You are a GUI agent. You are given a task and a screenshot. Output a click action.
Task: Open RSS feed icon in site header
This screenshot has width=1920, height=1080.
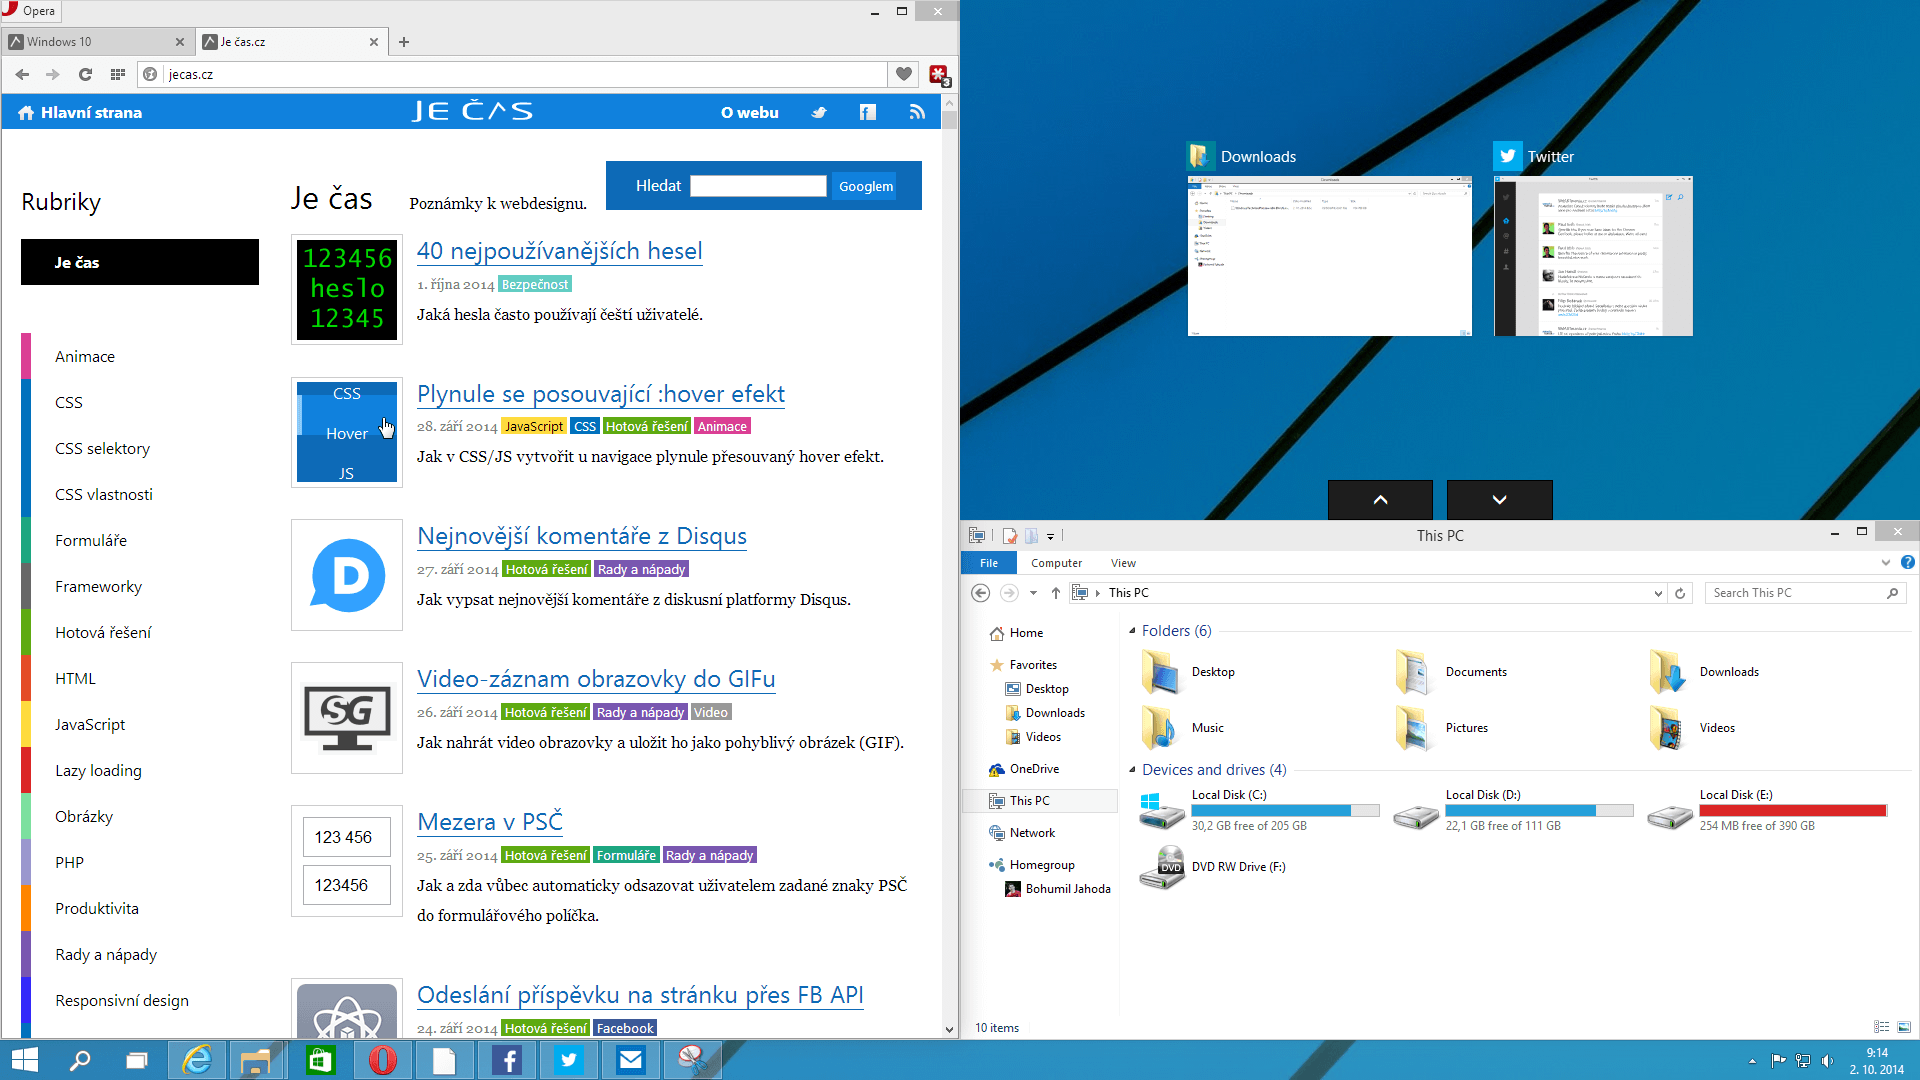[917, 112]
